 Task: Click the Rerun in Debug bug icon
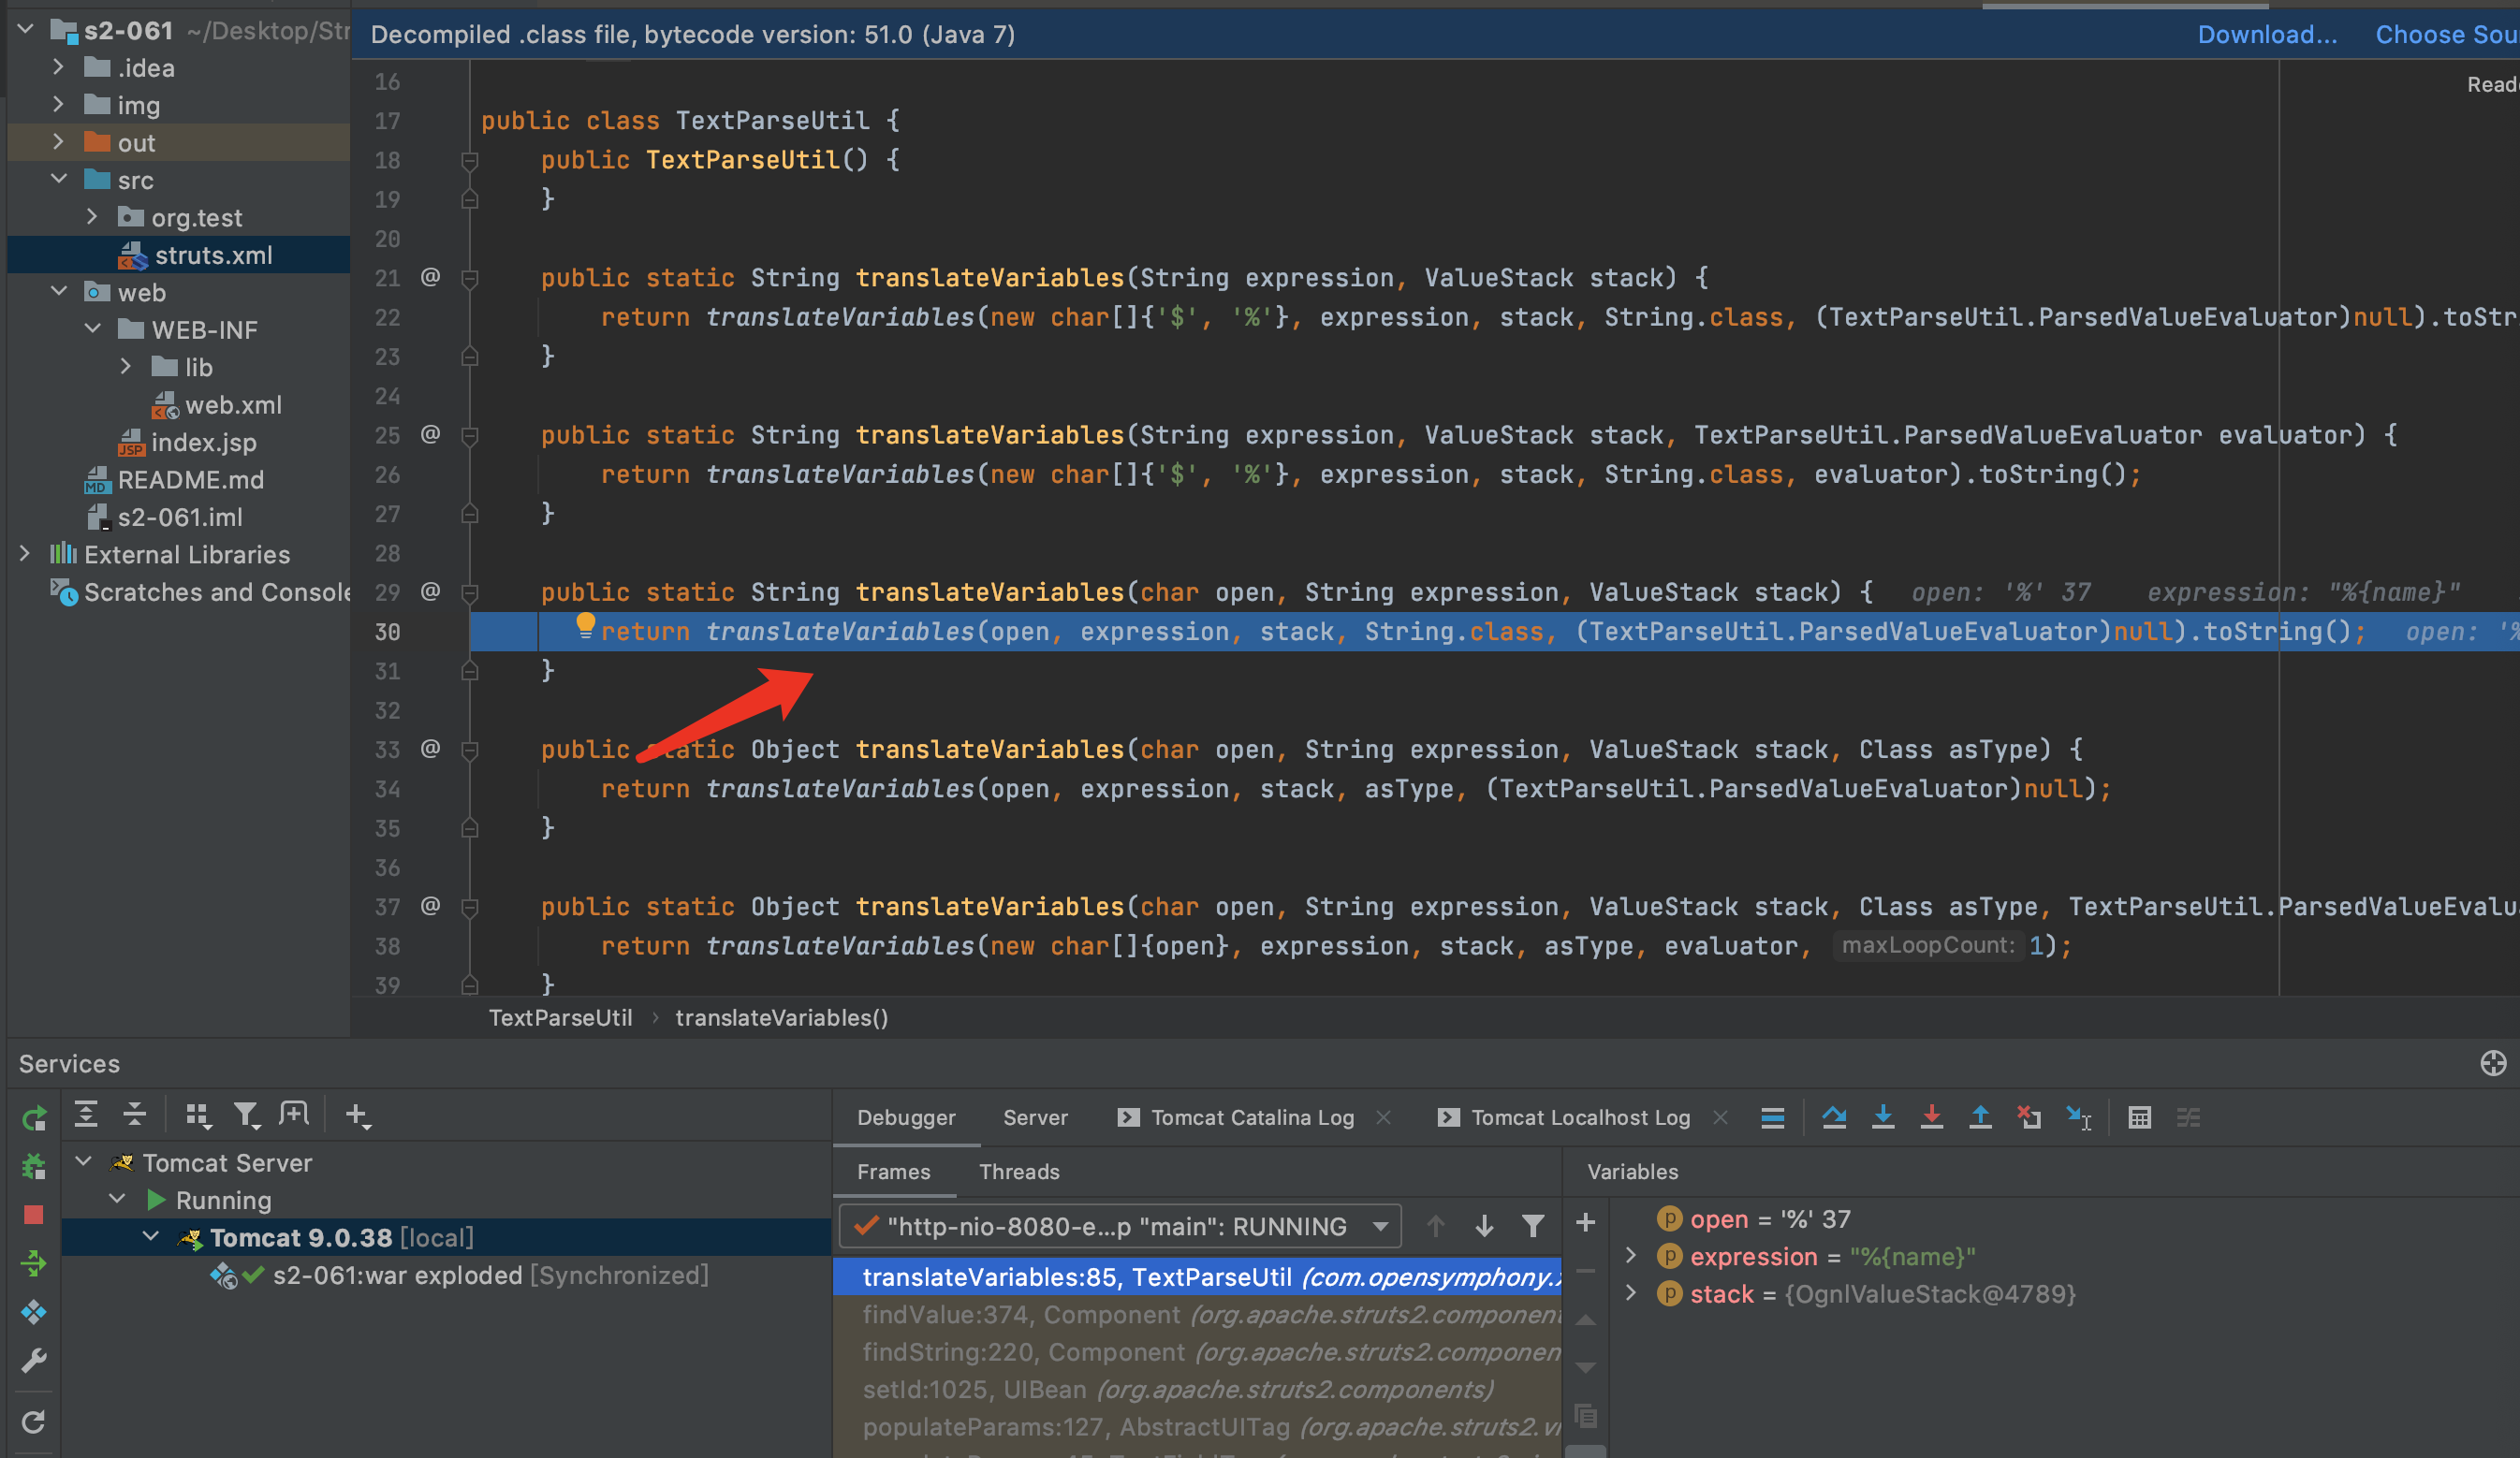pyautogui.click(x=34, y=1166)
